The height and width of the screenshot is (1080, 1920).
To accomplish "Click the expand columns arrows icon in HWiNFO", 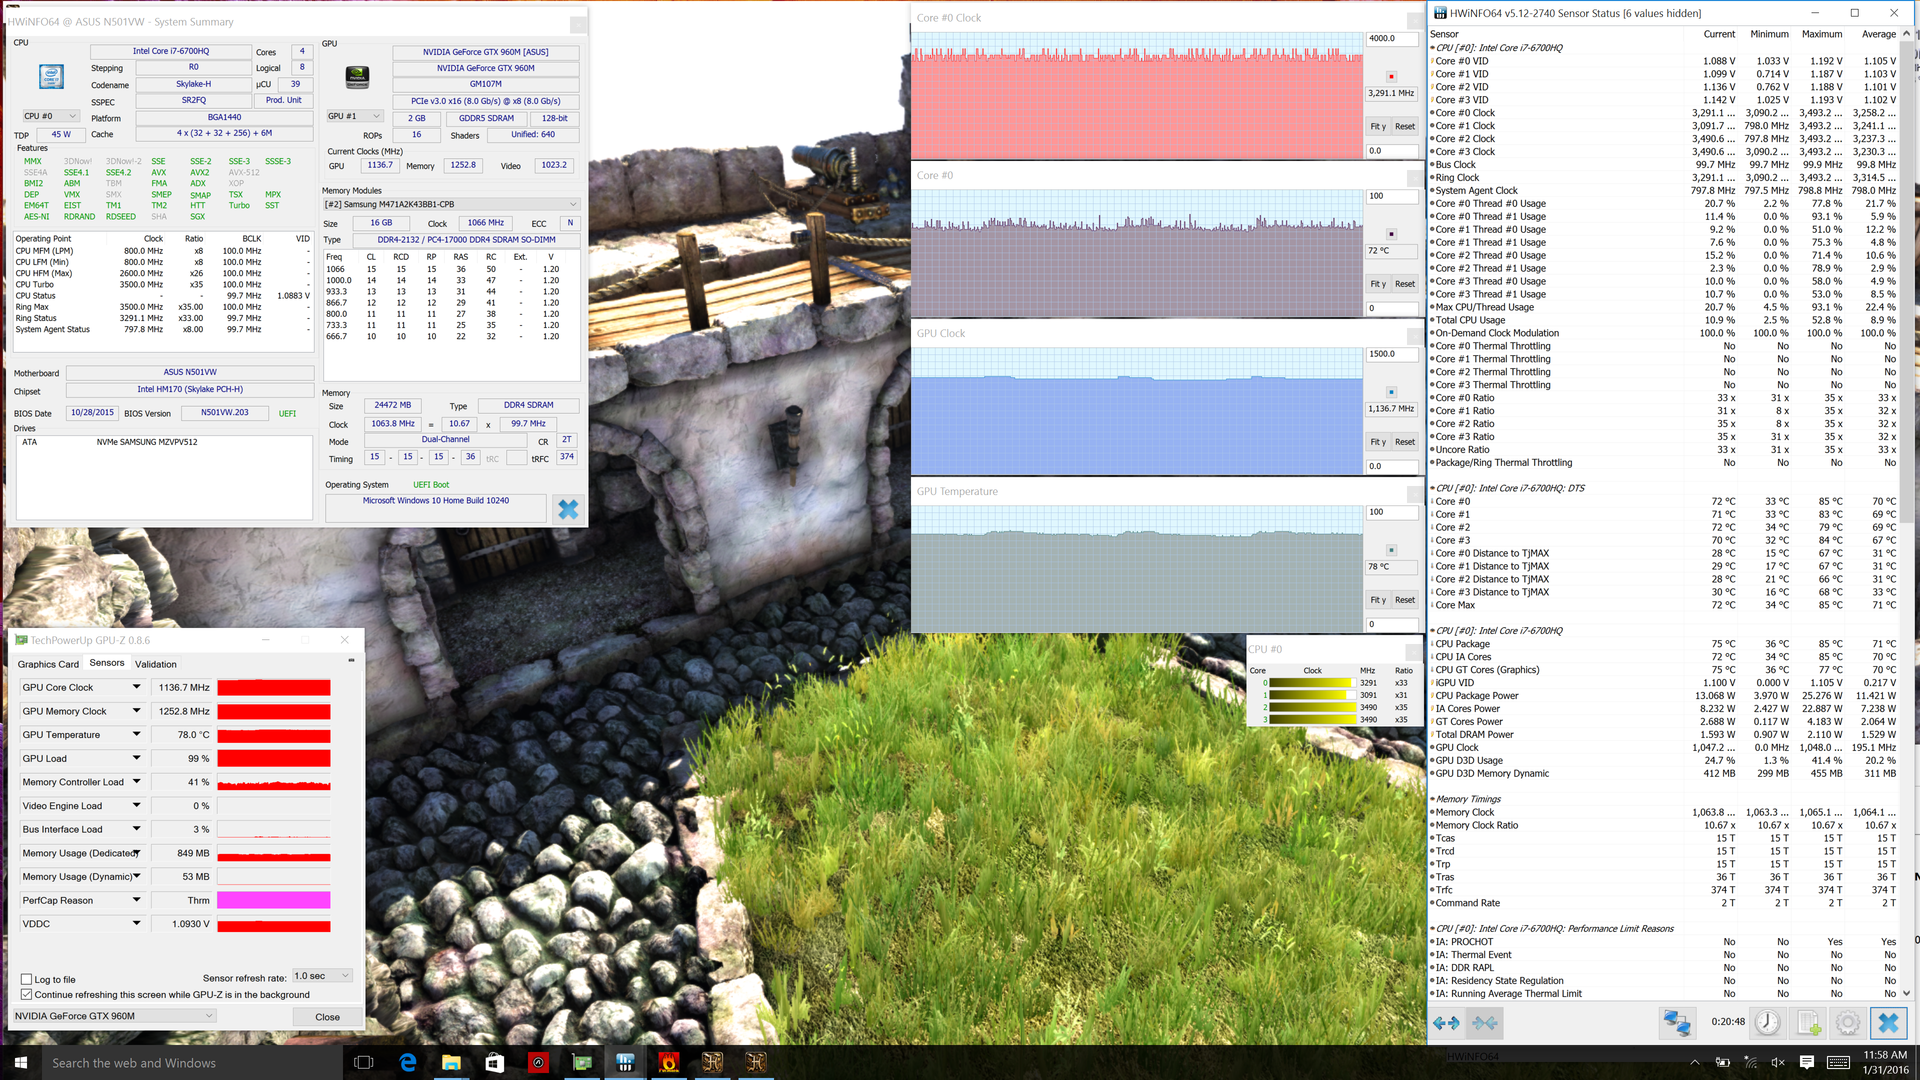I will click(x=1446, y=1023).
